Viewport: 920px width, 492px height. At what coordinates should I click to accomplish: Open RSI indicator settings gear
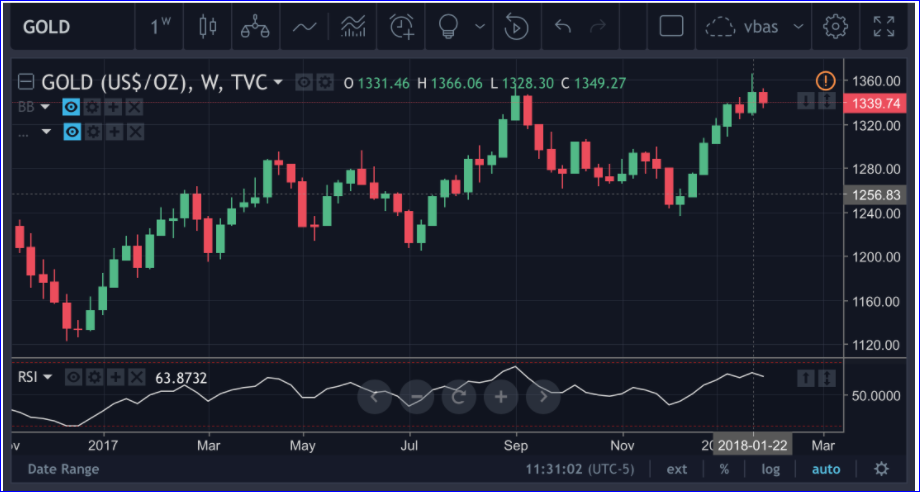(x=94, y=377)
